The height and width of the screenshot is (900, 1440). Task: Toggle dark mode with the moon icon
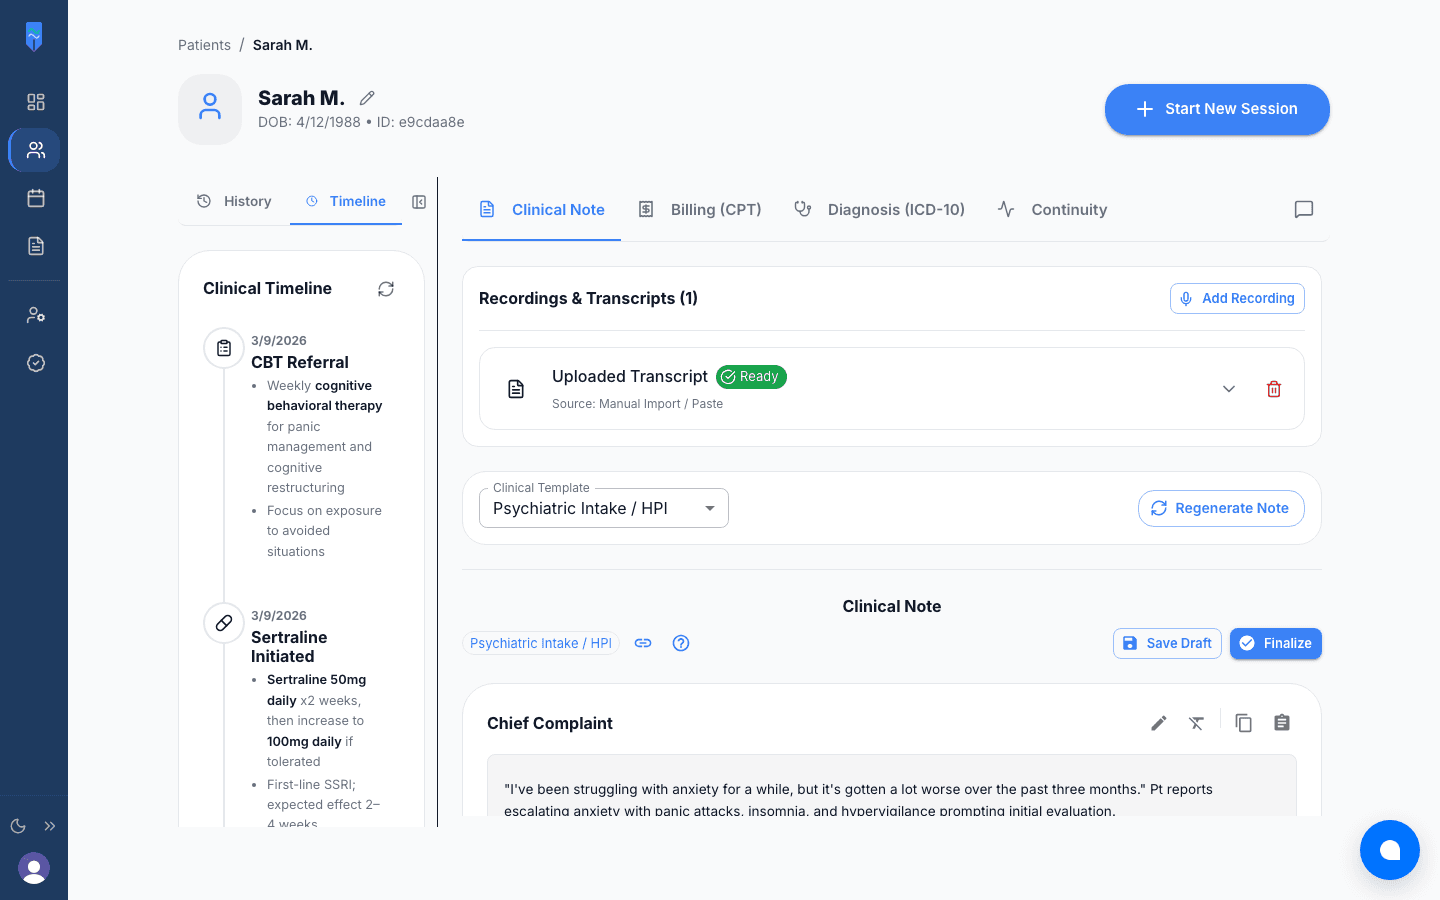[18, 826]
